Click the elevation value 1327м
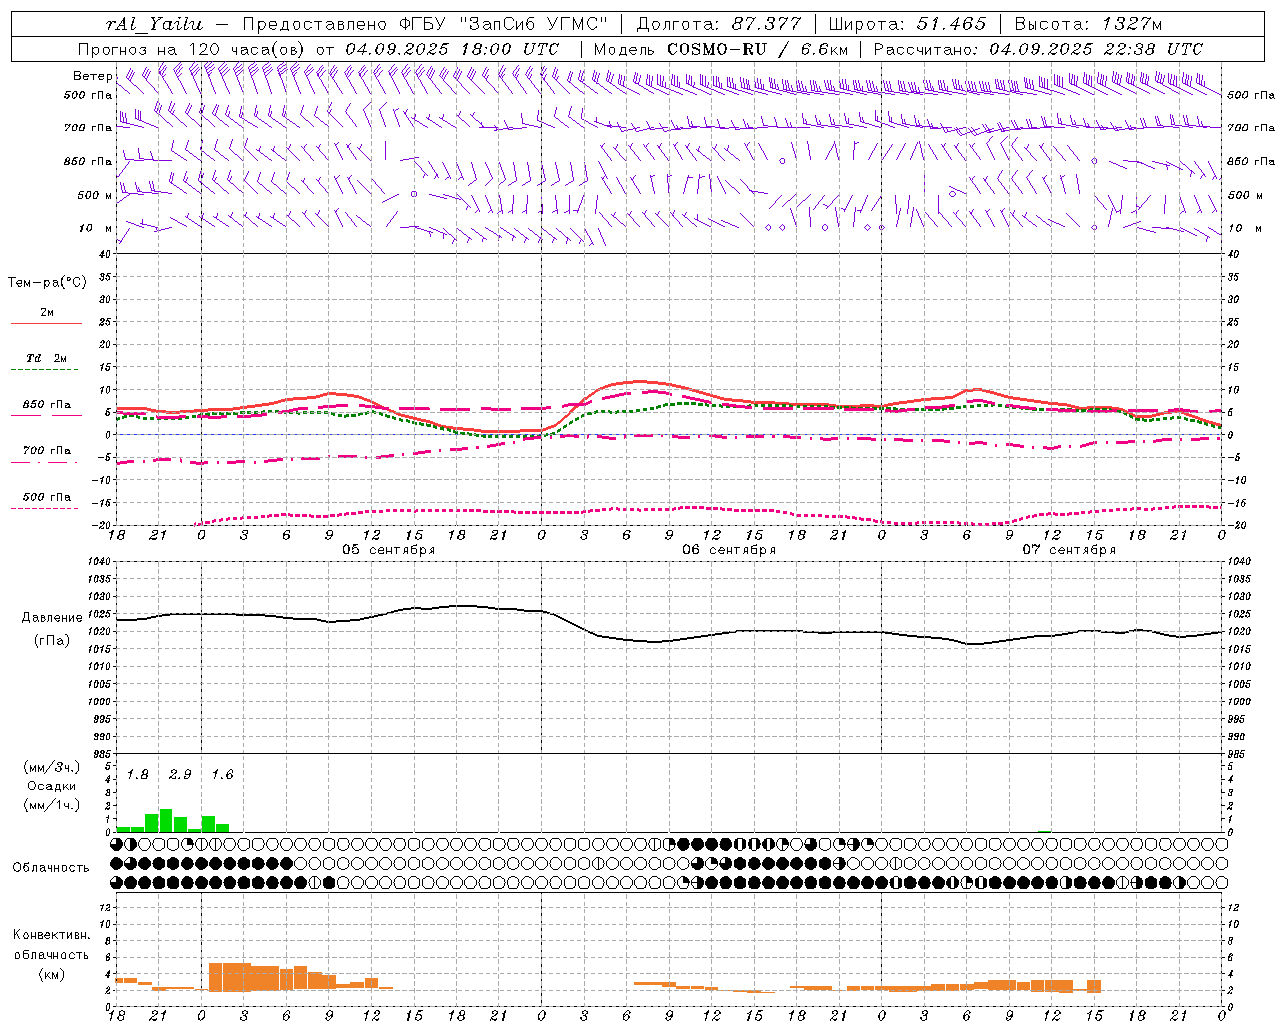This screenshot has width=1280, height=1024. [1132, 23]
